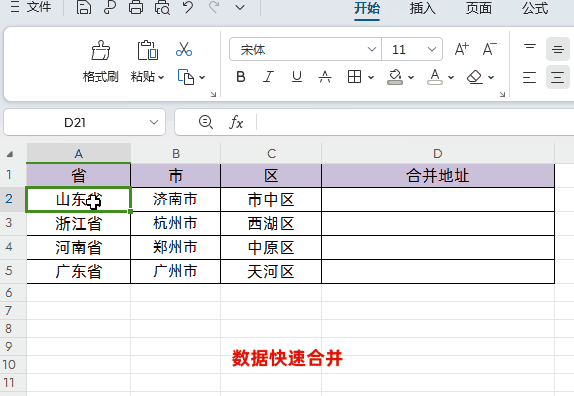Click the formula bar input area
Image resolution: width=574 pixels, height=396 pixels.
(x=415, y=122)
